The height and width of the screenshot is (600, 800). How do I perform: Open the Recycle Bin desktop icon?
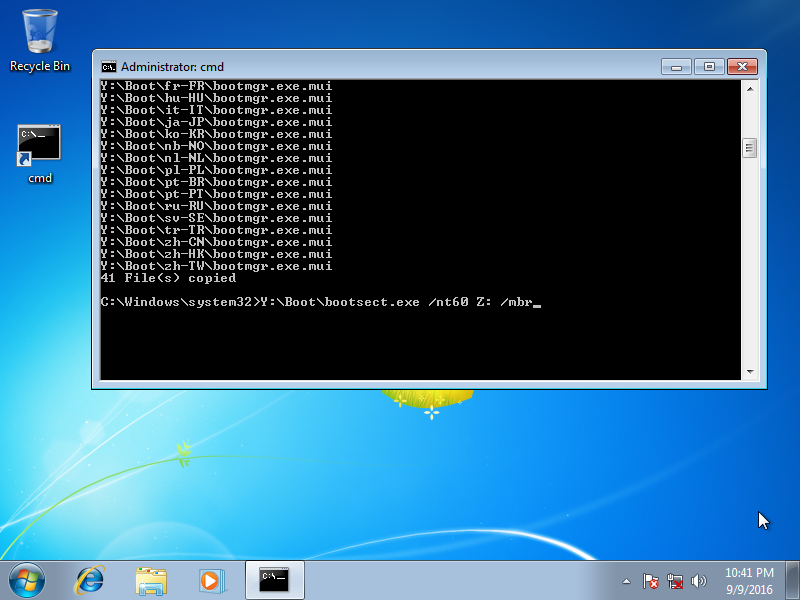click(40, 41)
